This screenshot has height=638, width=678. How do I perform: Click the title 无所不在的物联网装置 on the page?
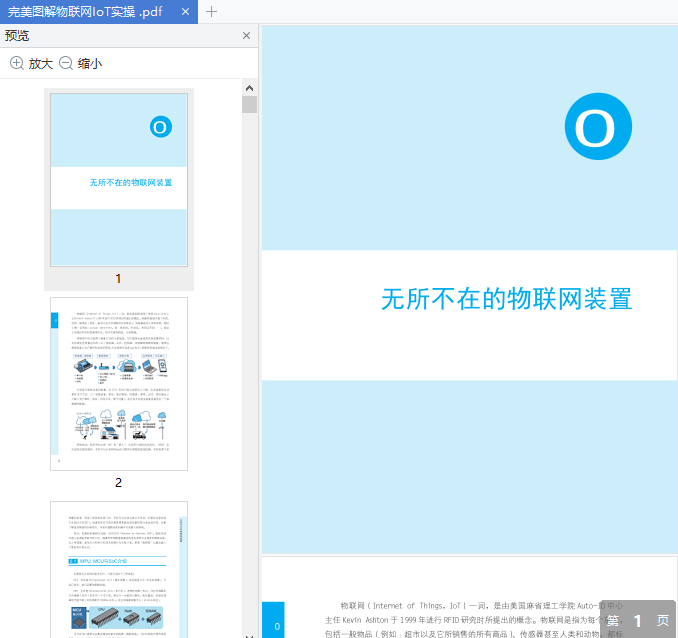507,299
